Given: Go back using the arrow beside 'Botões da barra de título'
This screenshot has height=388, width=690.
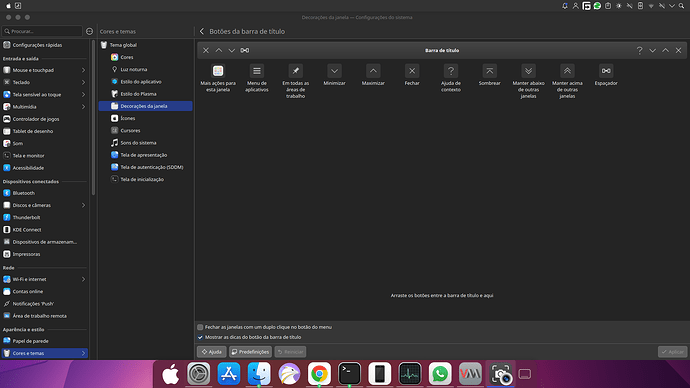Looking at the screenshot, I should [202, 31].
